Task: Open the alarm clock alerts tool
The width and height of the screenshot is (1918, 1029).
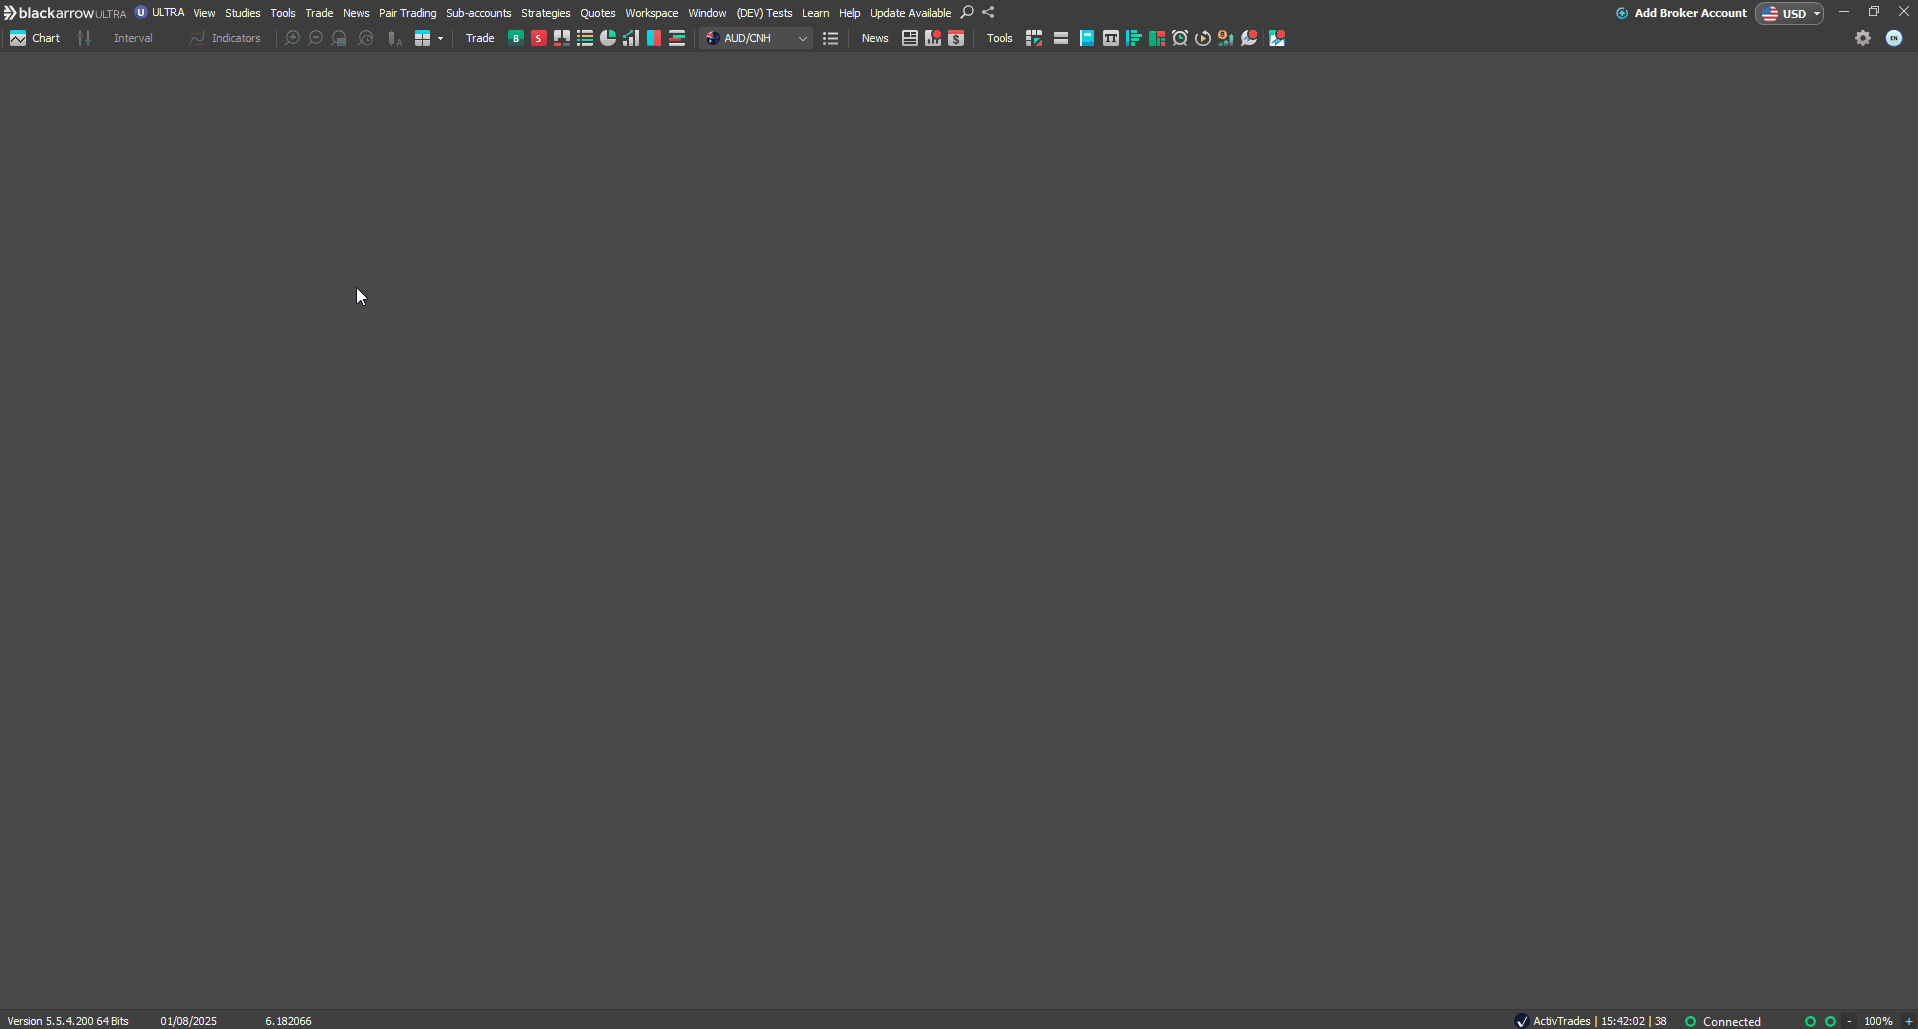Action: [x=1180, y=38]
